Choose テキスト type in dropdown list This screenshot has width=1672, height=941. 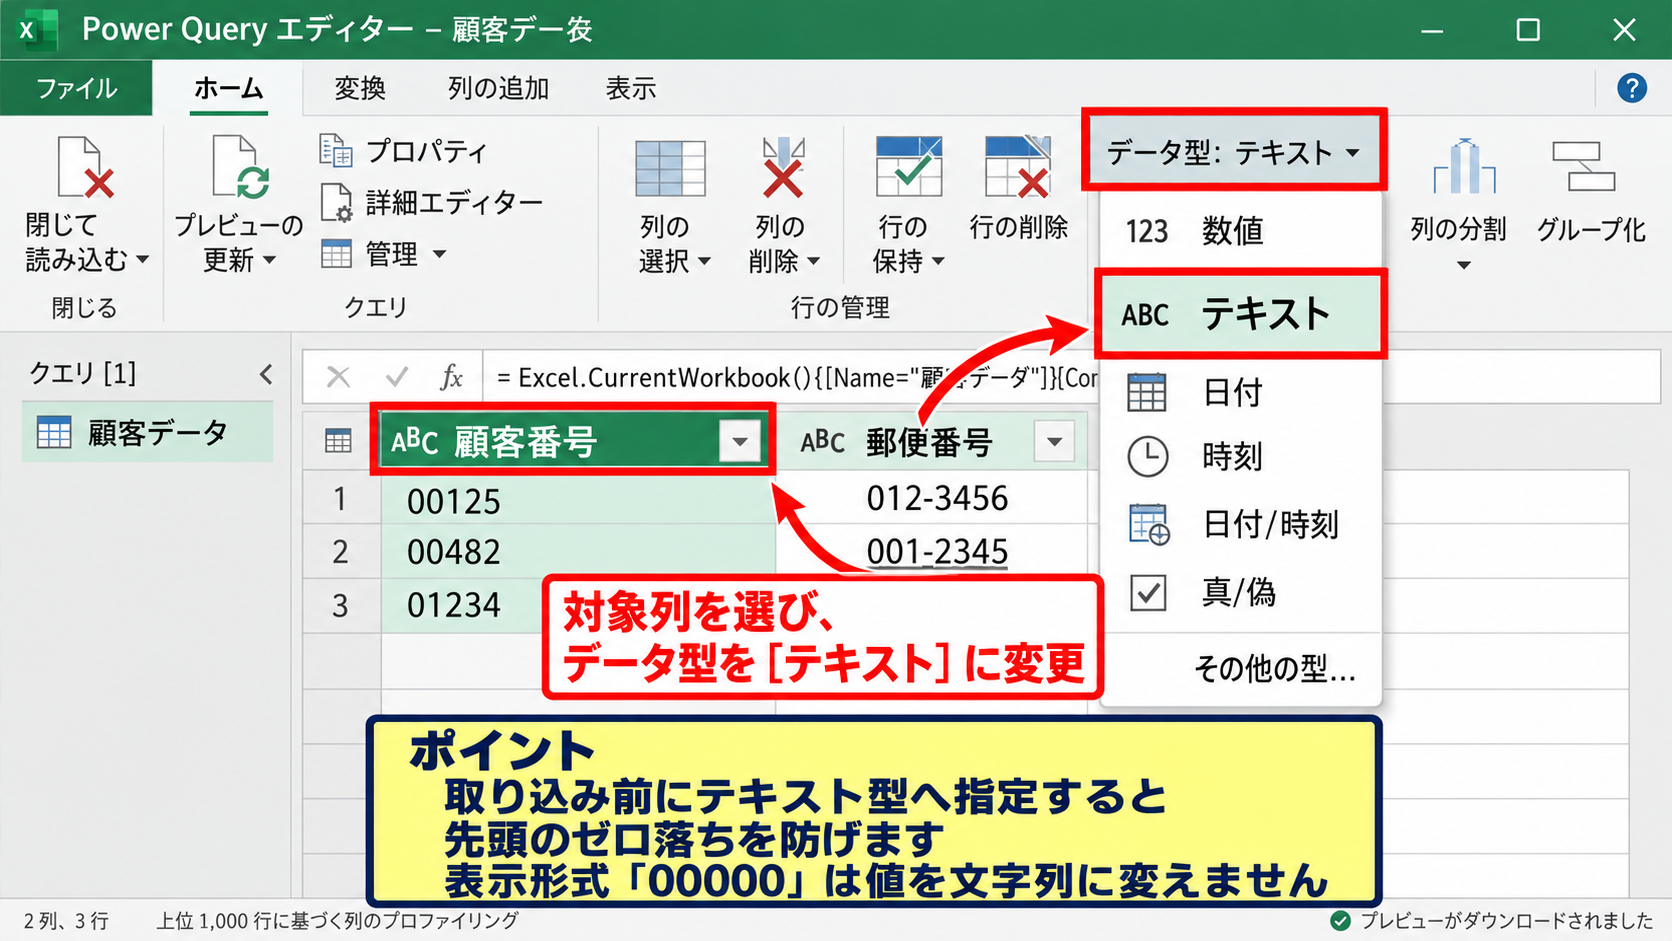1240,314
